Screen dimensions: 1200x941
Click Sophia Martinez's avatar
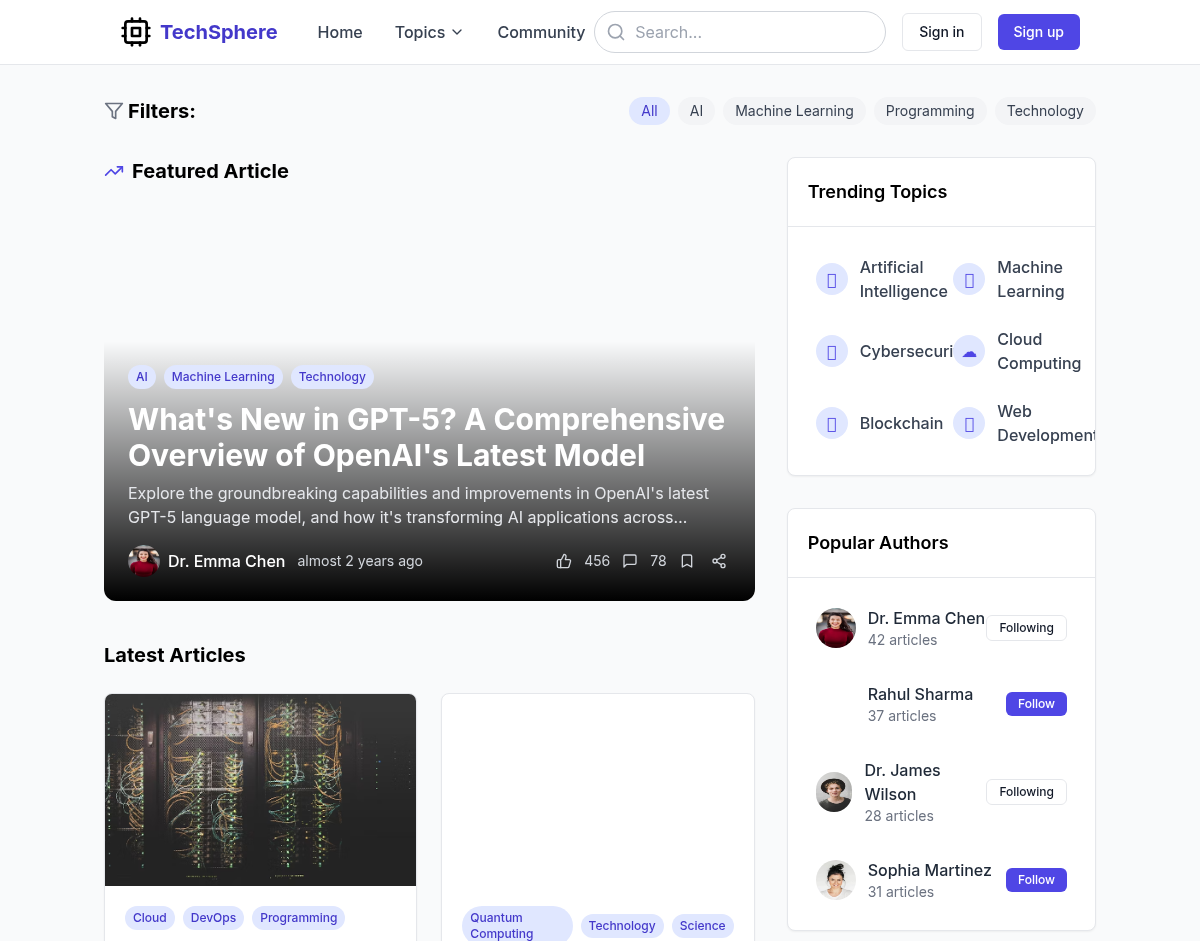pos(836,880)
